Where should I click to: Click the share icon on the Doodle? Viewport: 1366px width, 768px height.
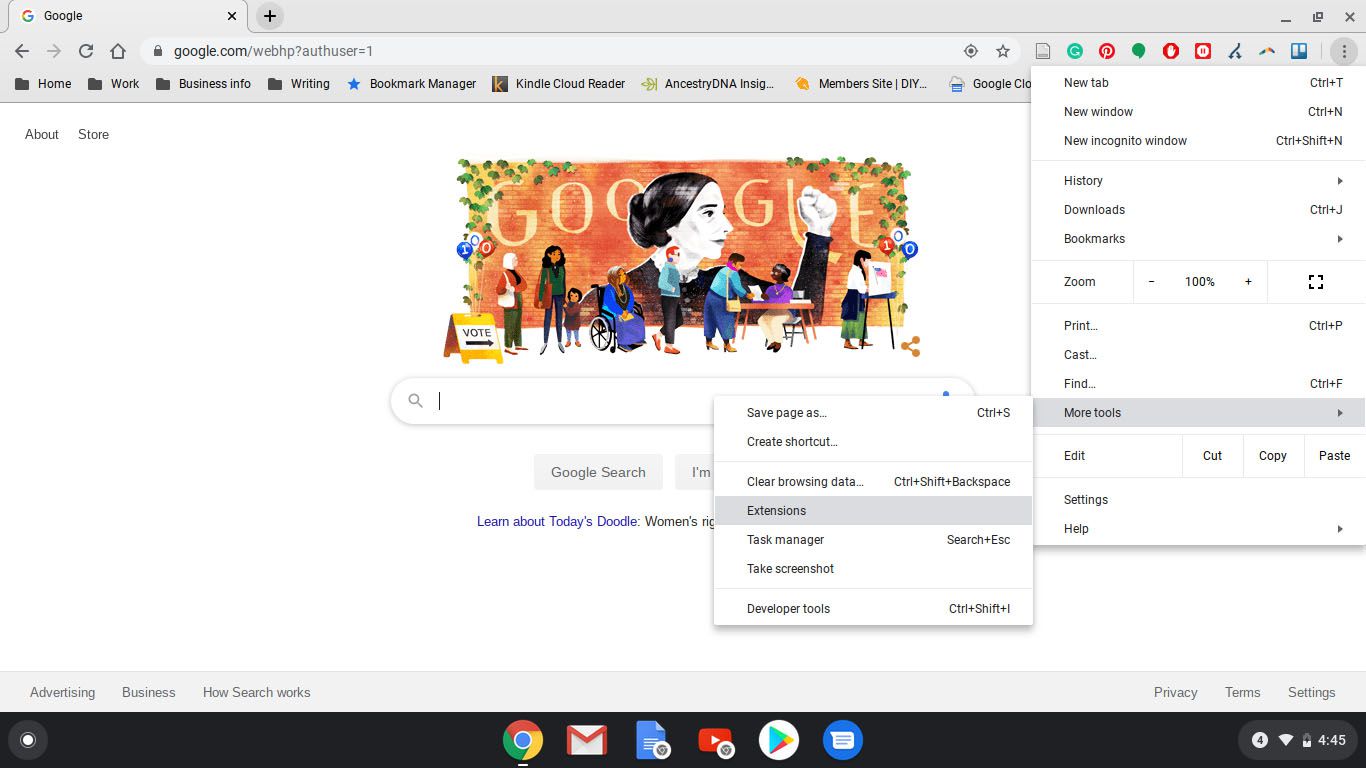coord(910,346)
